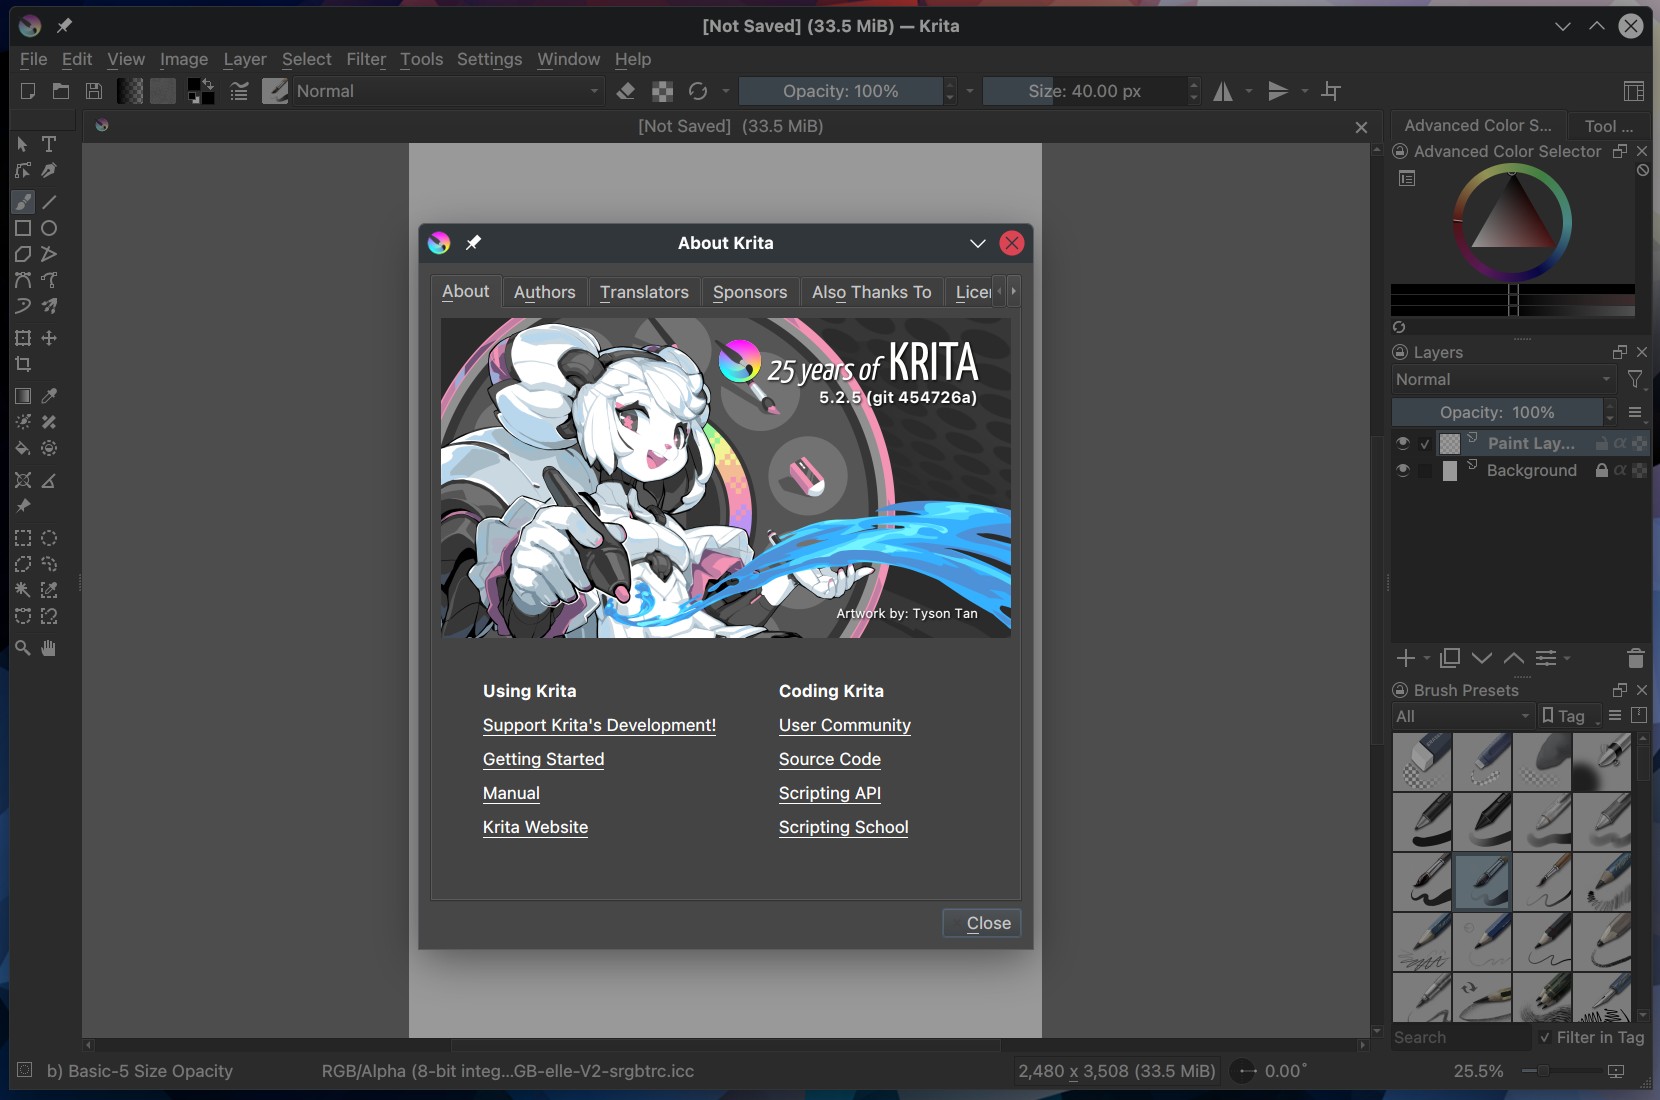This screenshot has width=1660, height=1100.
Task: Select the Color Sampler eyedropper tool
Action: tap(49, 396)
